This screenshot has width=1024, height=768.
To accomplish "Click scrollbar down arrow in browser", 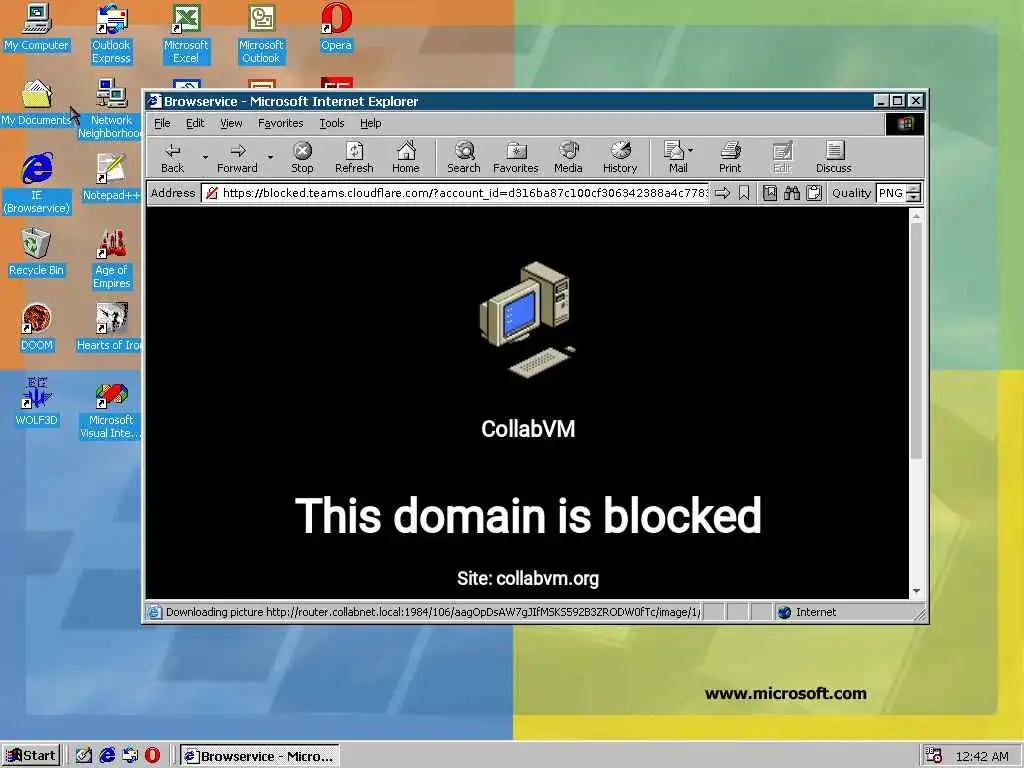I will [916, 590].
